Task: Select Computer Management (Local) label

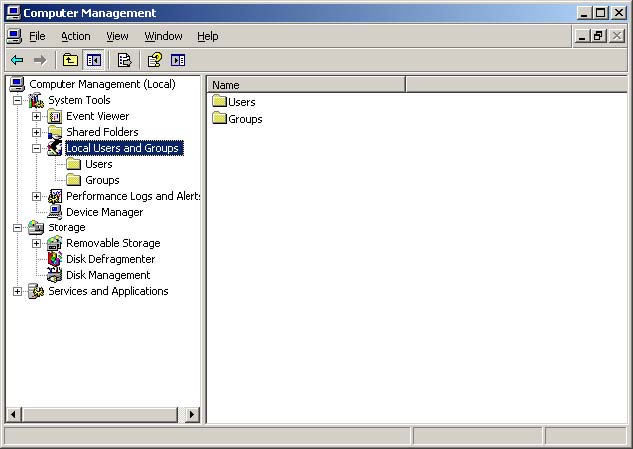Action: 103,84
